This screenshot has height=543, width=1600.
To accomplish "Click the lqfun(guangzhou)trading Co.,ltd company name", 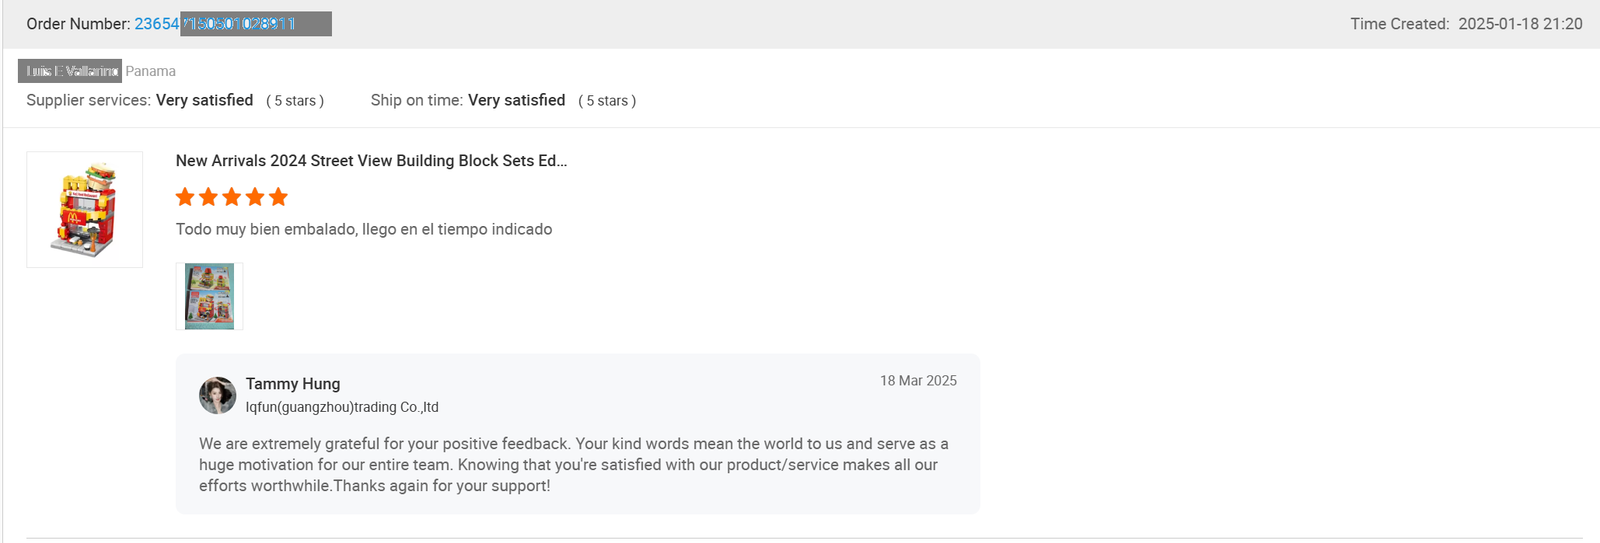I will tap(342, 407).
